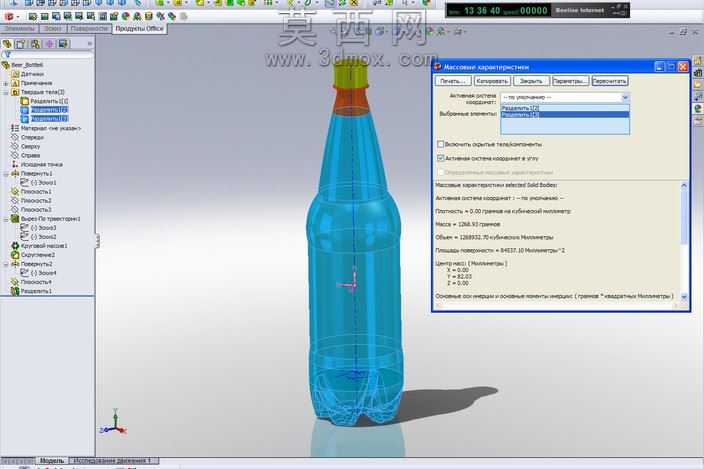The image size is (704, 469).
Task: Click the Вырез-По траектории1 feature icon
Action: [x=15, y=219]
